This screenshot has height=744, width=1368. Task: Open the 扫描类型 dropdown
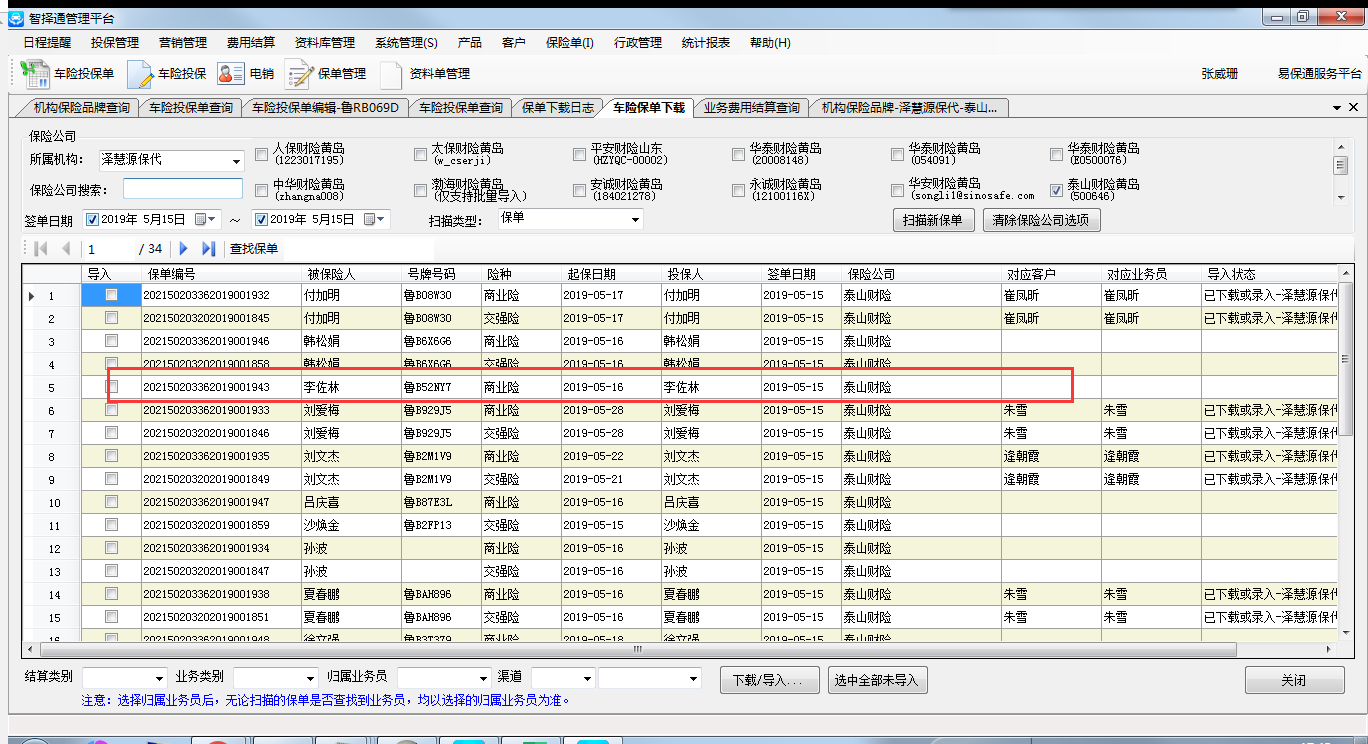click(x=636, y=219)
